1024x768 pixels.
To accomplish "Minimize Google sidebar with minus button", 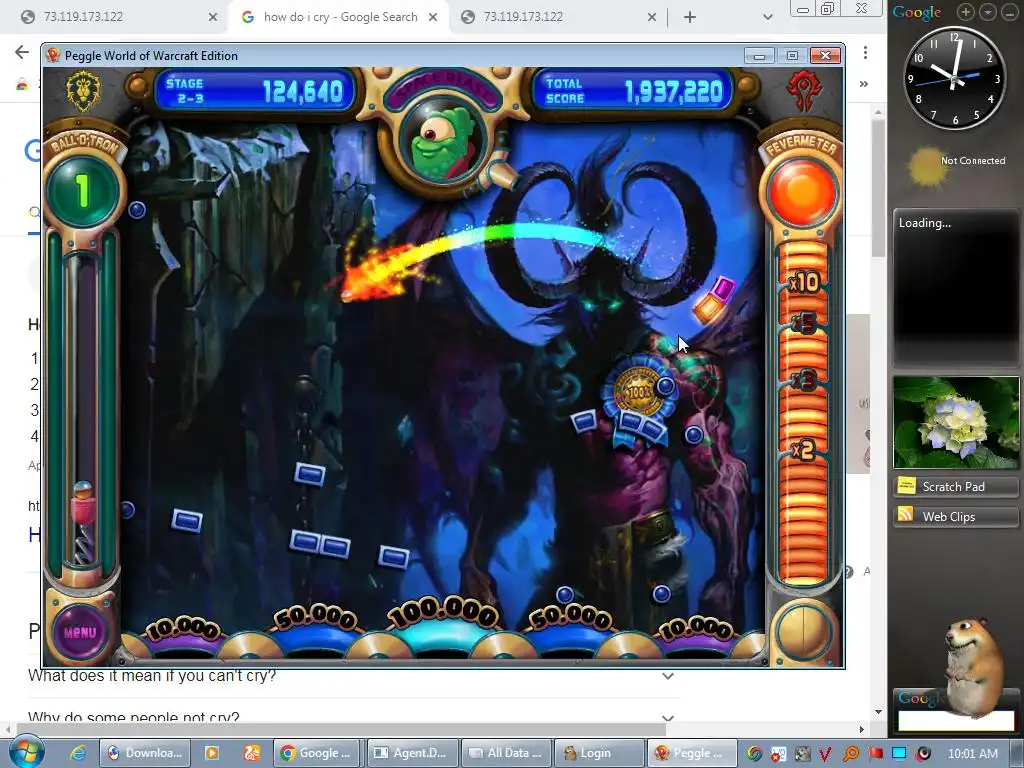I will pos(1010,12).
